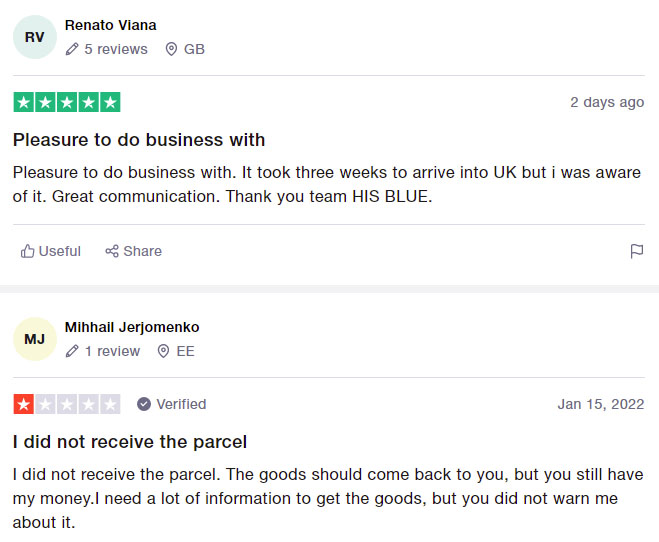Open the review title Pleasure to do business with
The image size is (659, 542).
(139, 140)
